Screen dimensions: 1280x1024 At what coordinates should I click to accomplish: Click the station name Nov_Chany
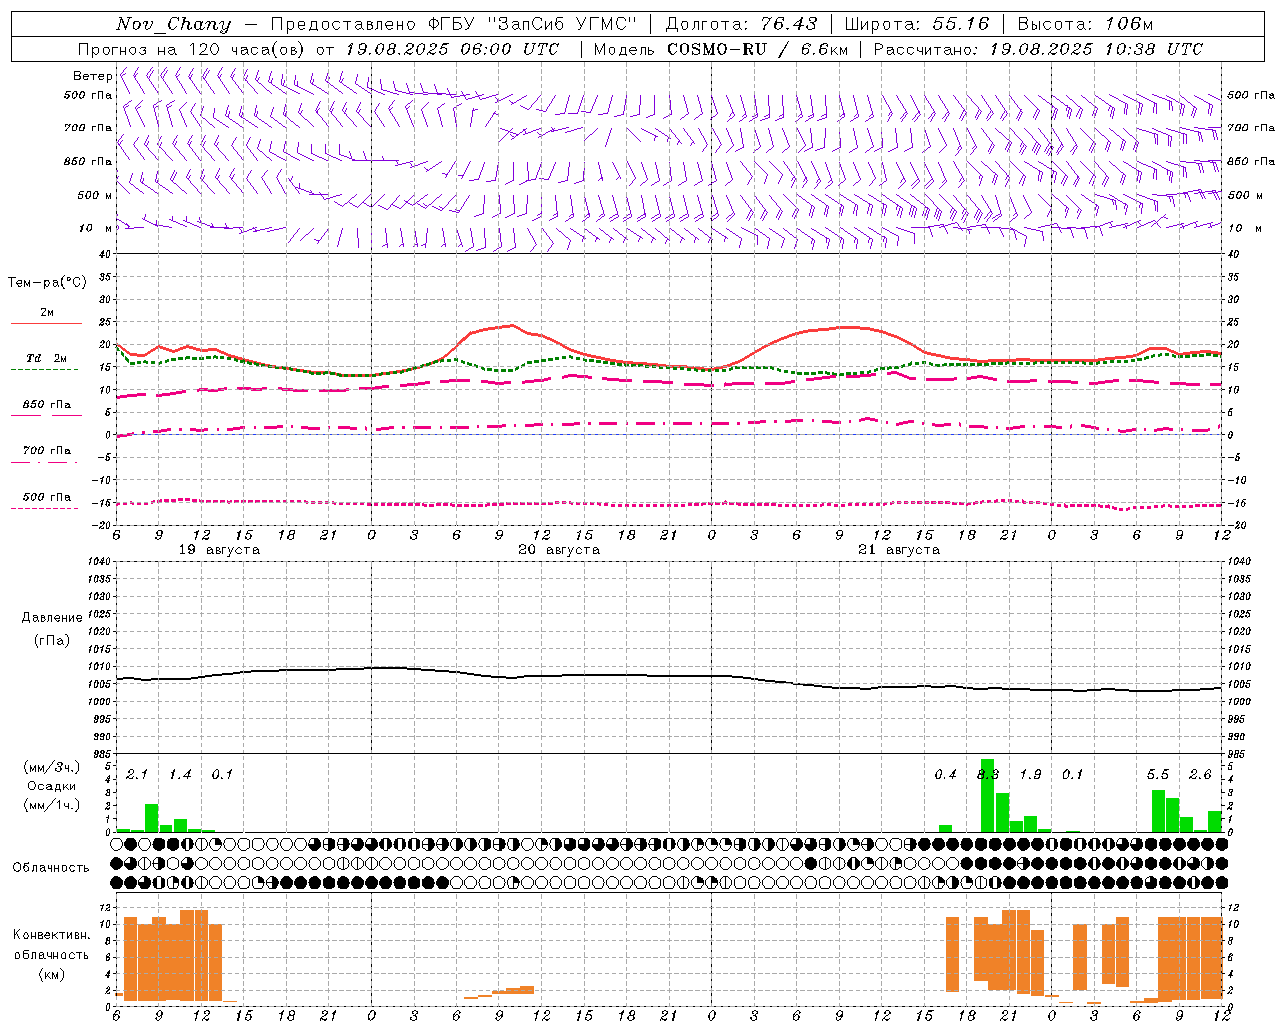click(x=173, y=24)
